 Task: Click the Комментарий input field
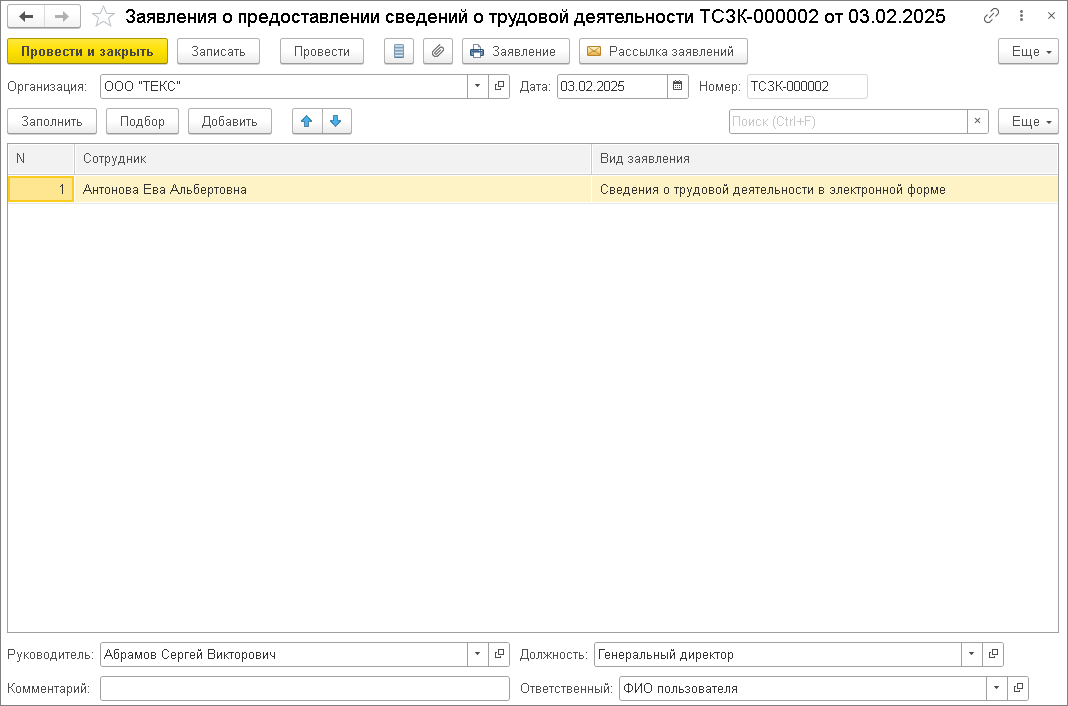[304, 688]
